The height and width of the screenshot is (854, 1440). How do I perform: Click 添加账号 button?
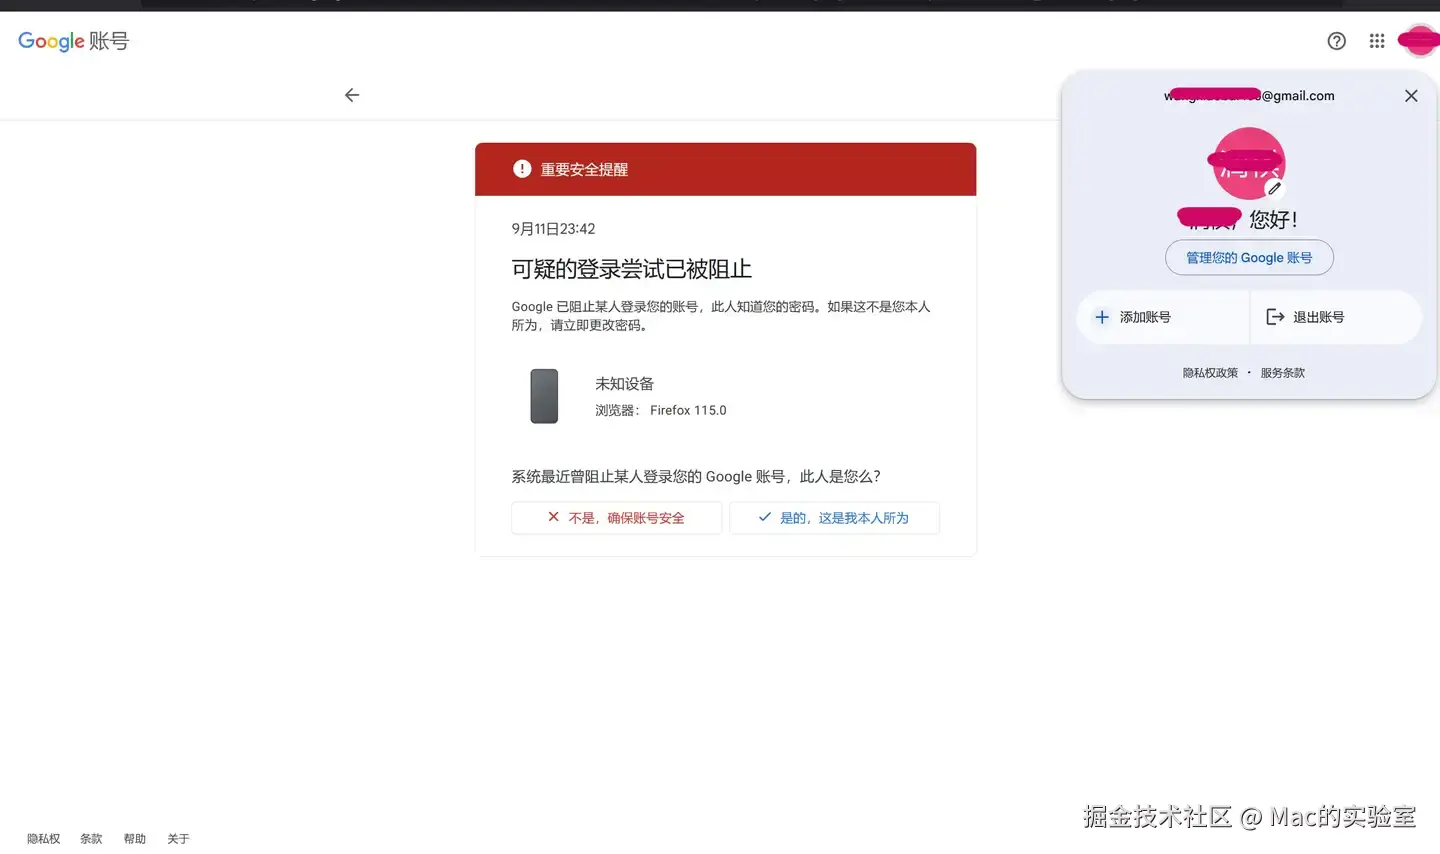point(1163,317)
